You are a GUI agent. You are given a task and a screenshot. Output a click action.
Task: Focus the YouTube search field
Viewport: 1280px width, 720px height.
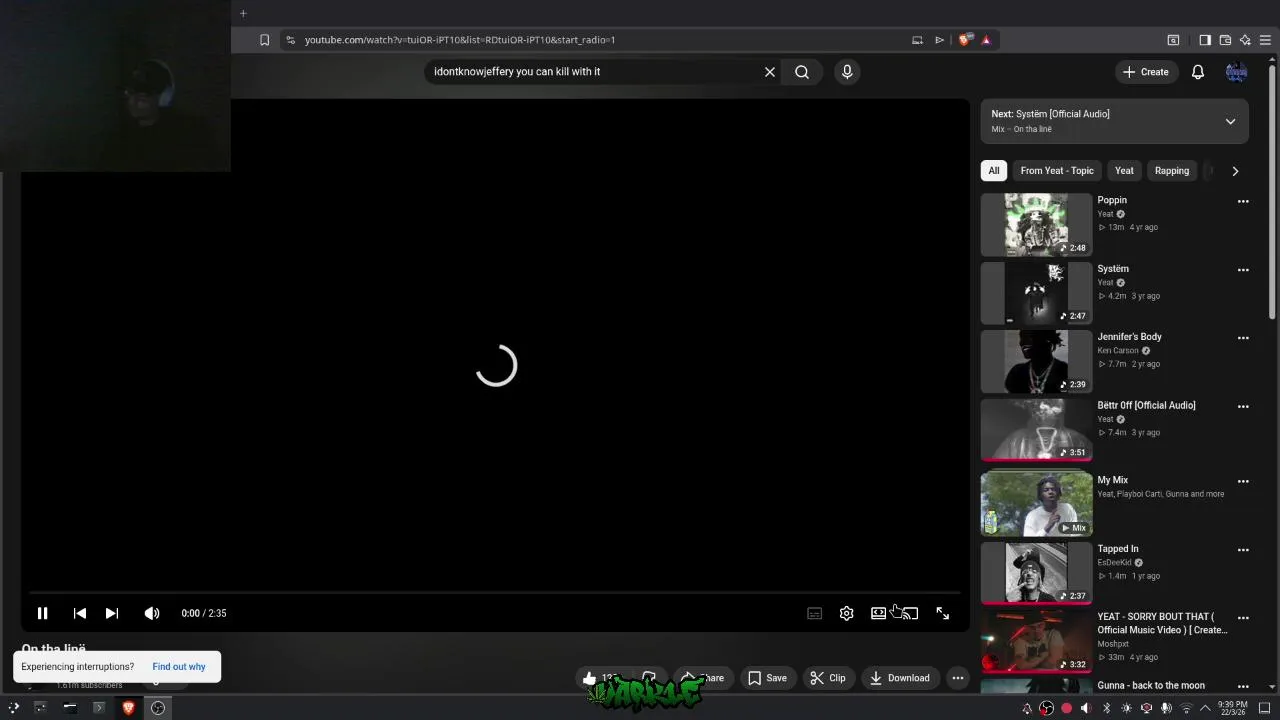[594, 72]
